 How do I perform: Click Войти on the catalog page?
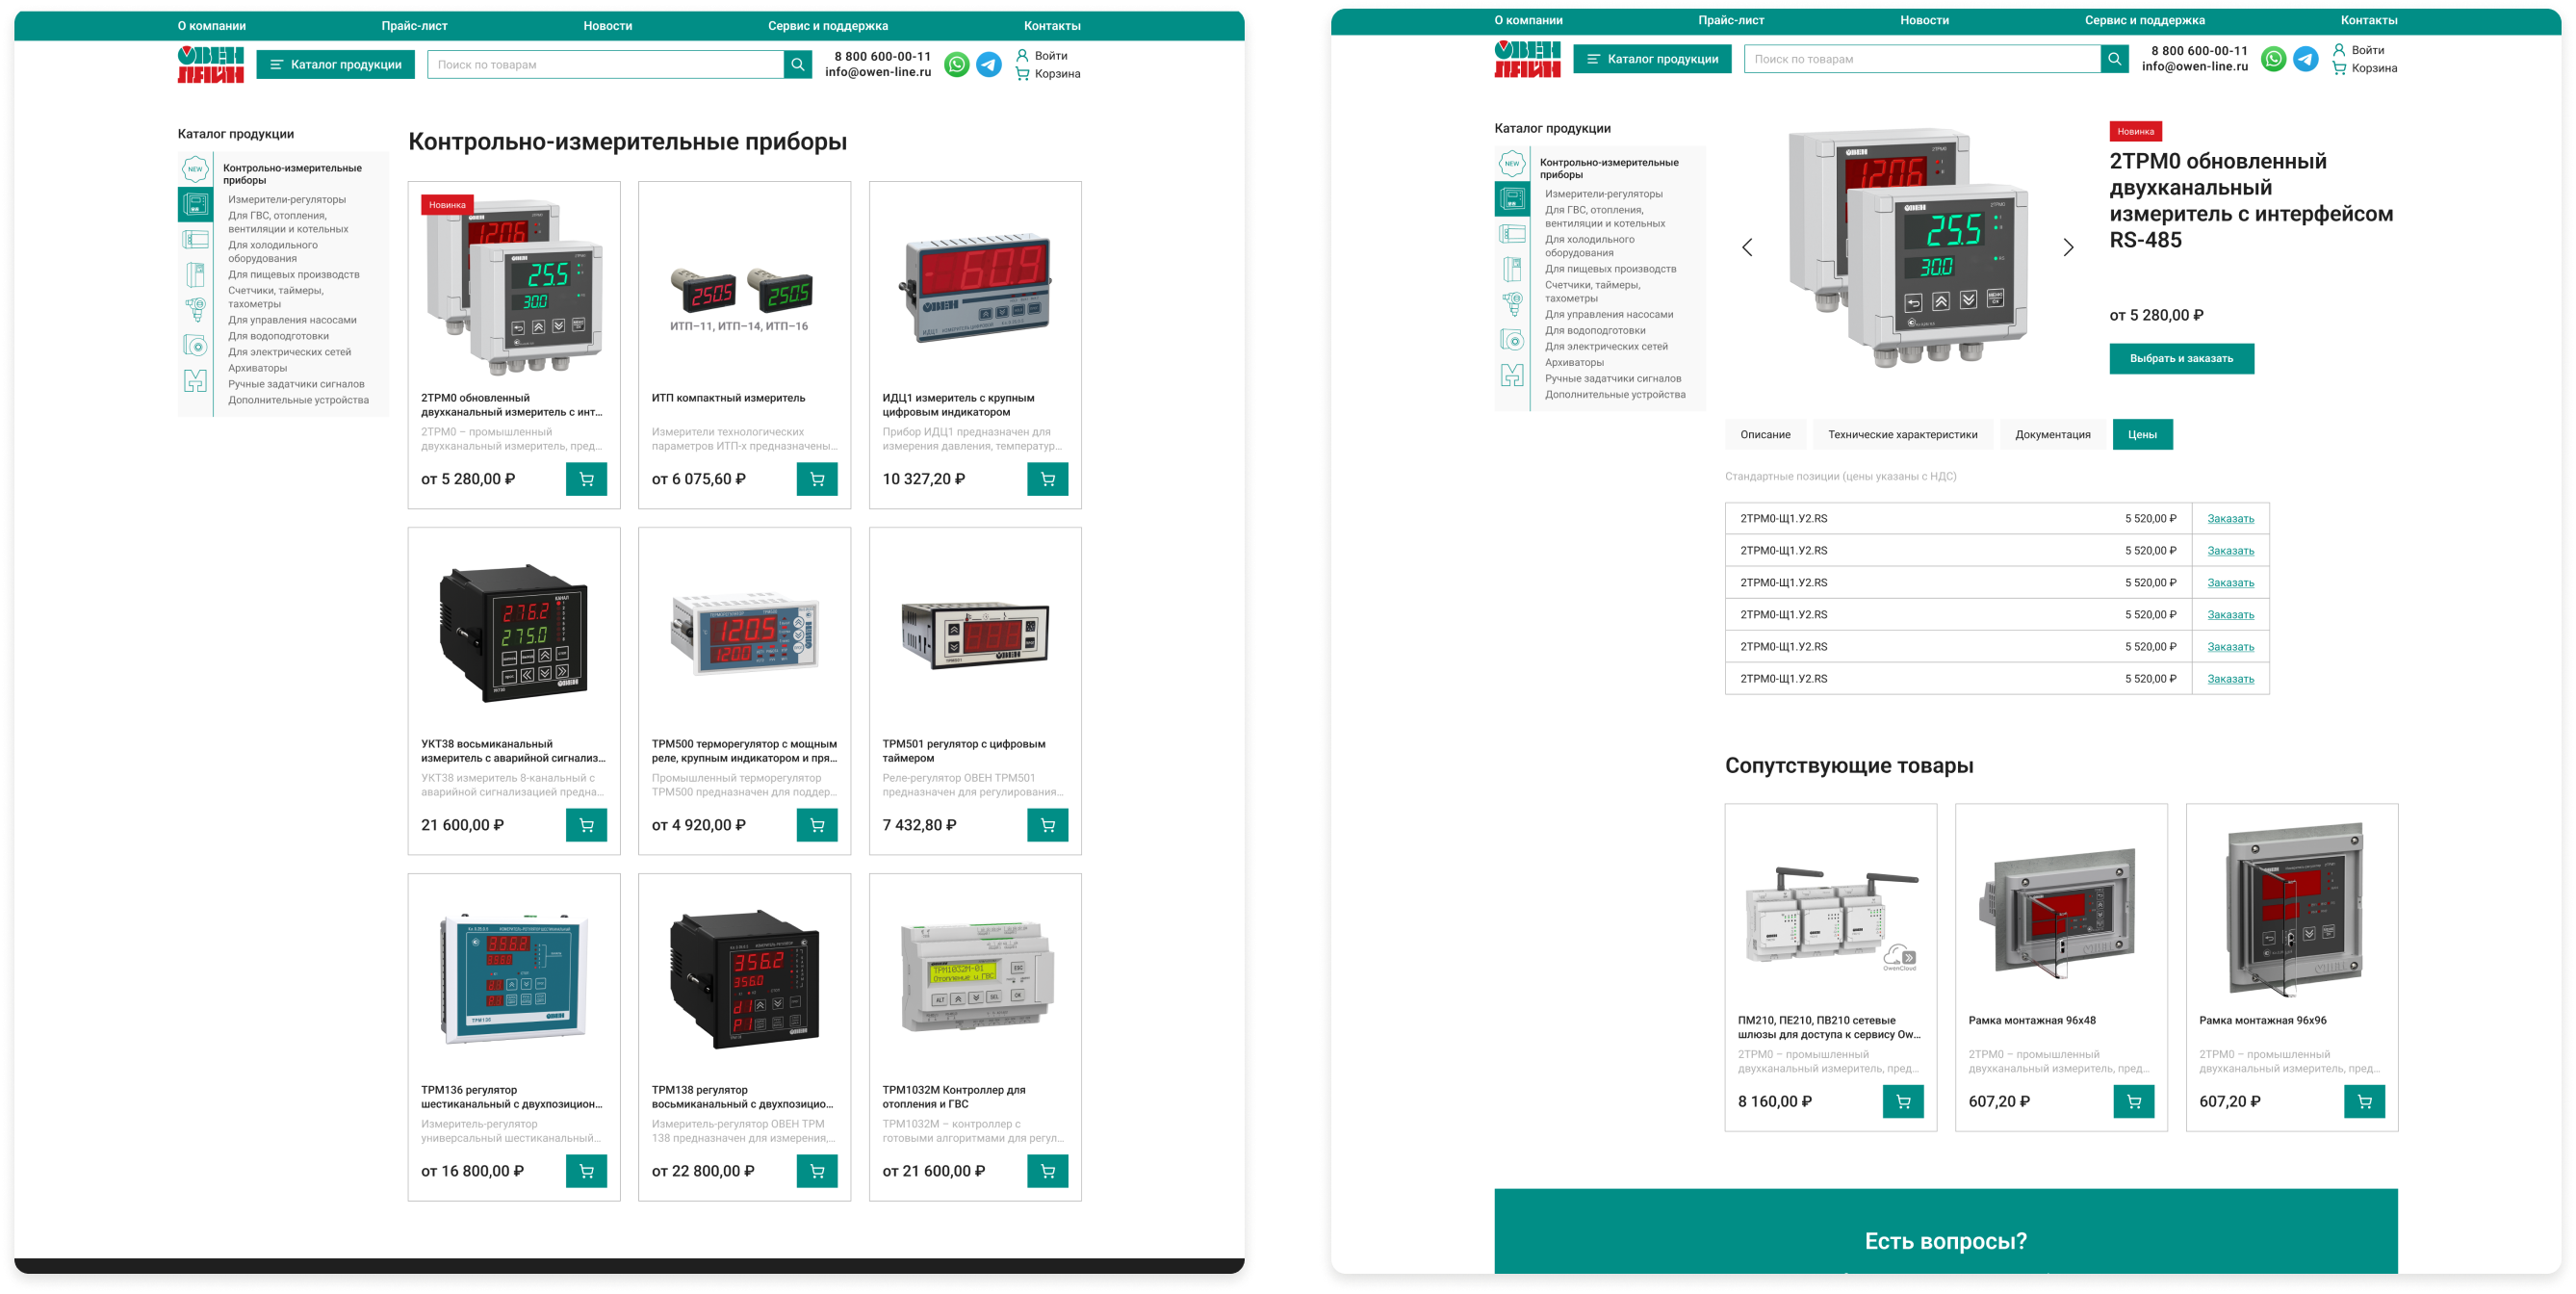click(1042, 56)
